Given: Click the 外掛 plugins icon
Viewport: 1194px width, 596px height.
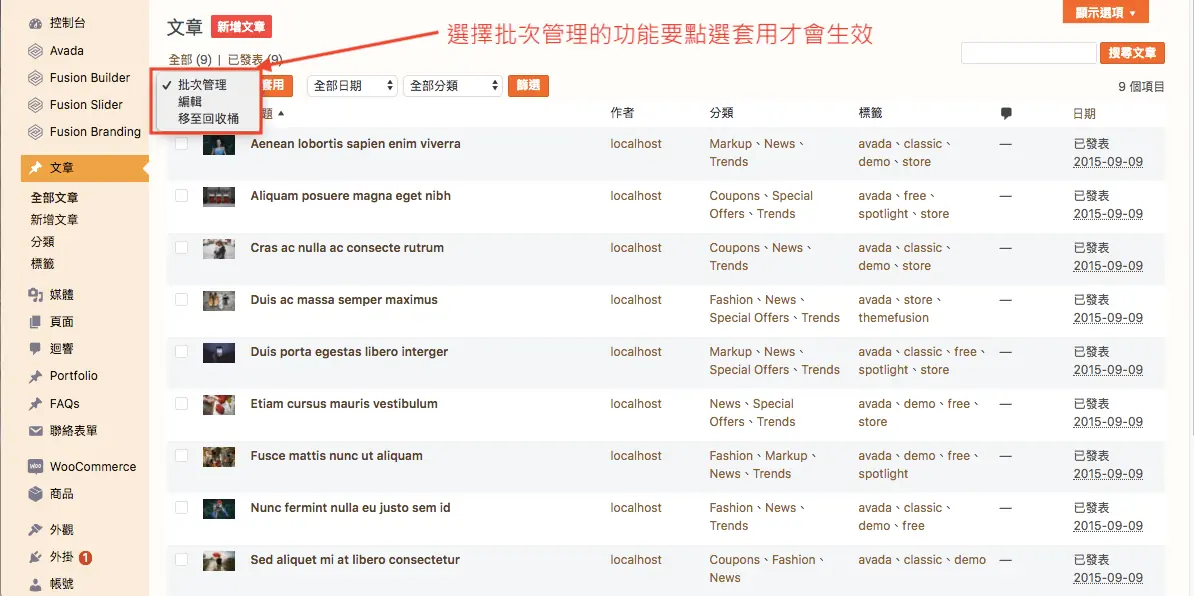Looking at the screenshot, I should tap(35, 557).
